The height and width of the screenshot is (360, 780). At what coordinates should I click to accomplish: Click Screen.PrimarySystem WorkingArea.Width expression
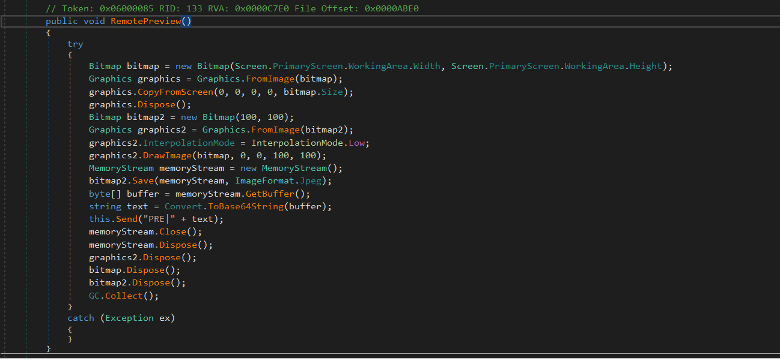[337, 66]
